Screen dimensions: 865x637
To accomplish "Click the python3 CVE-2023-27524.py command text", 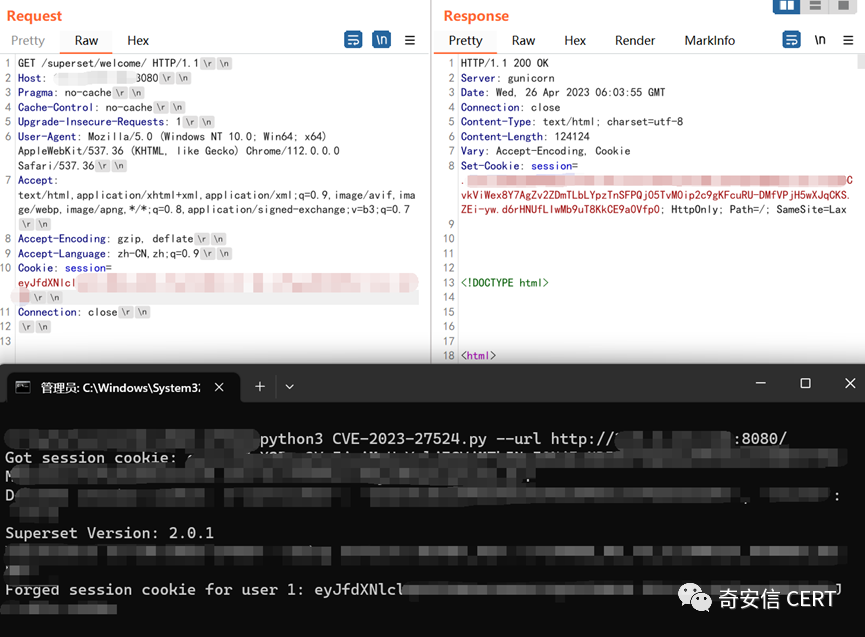I will [373, 439].
